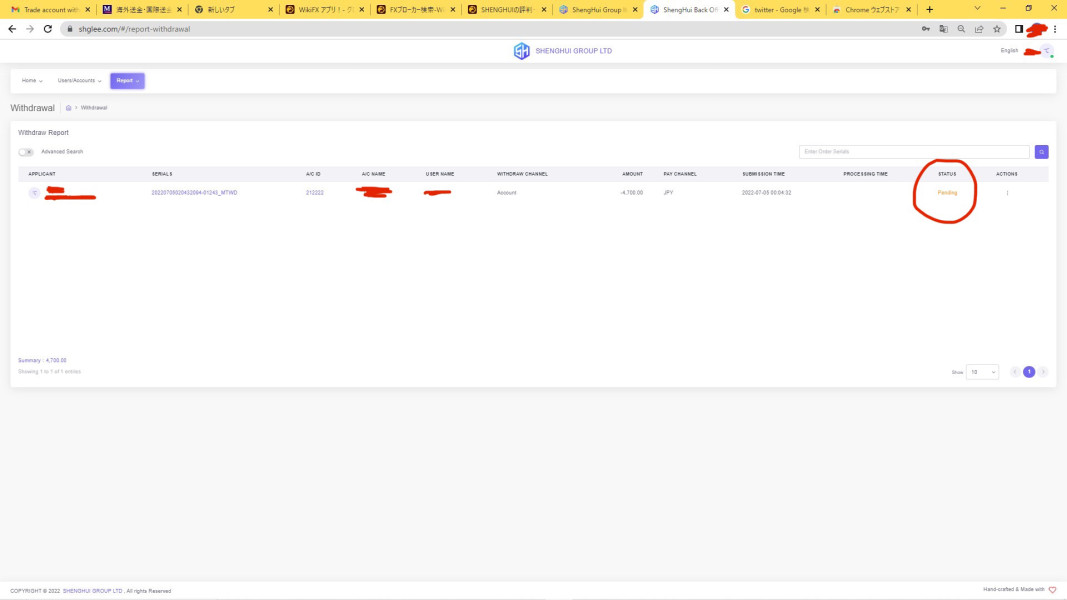Open account ID 212222 link
Image resolution: width=1067 pixels, height=600 pixels.
coord(314,193)
